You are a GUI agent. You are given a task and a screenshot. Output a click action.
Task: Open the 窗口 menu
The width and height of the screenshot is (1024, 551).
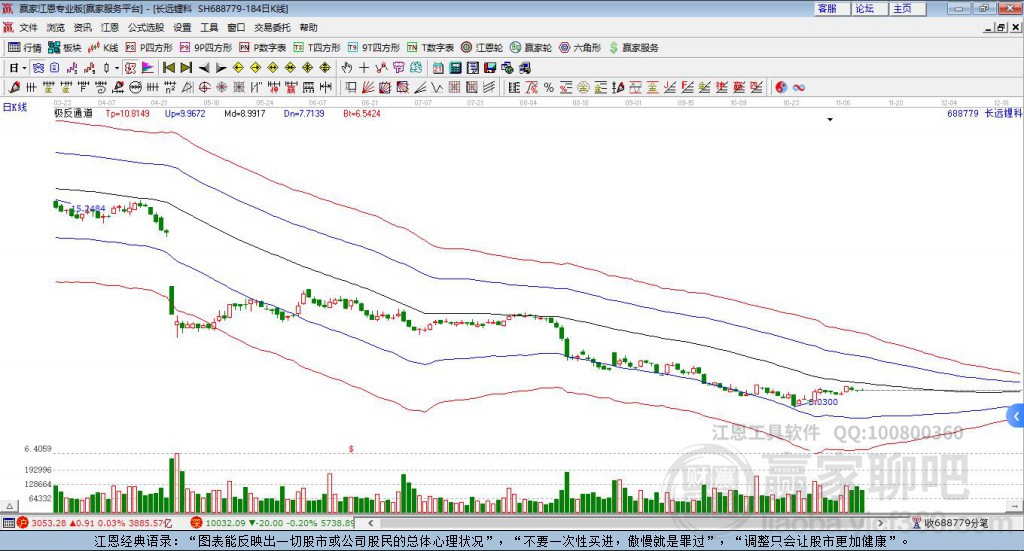236,27
